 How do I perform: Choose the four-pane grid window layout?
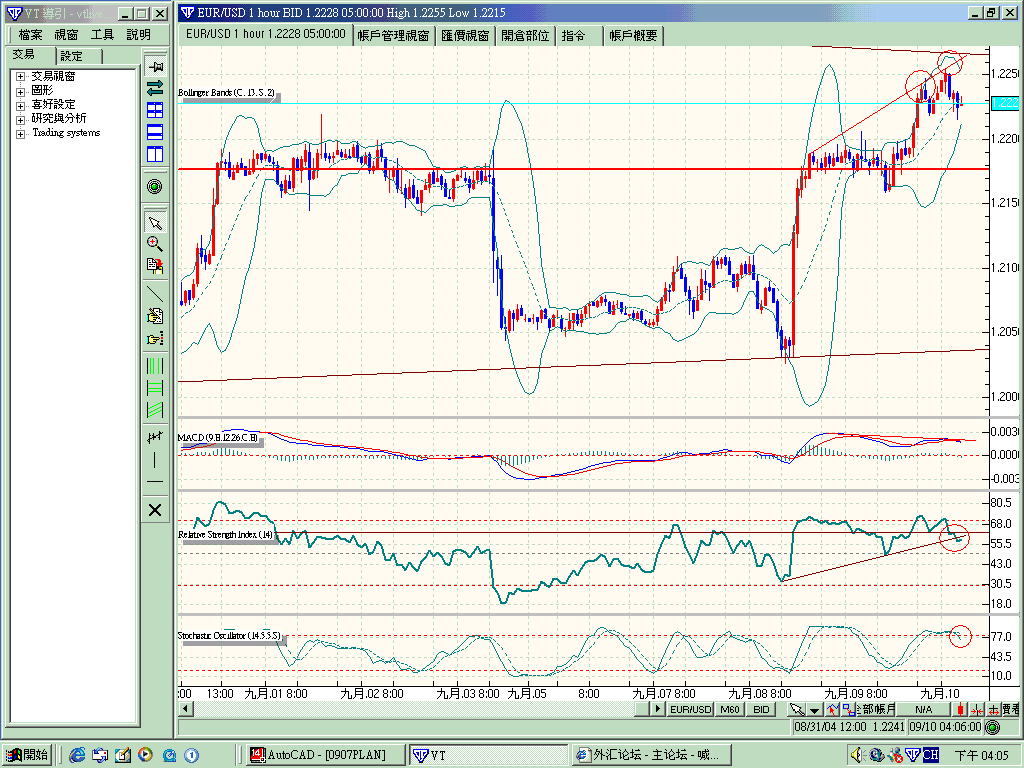point(154,110)
